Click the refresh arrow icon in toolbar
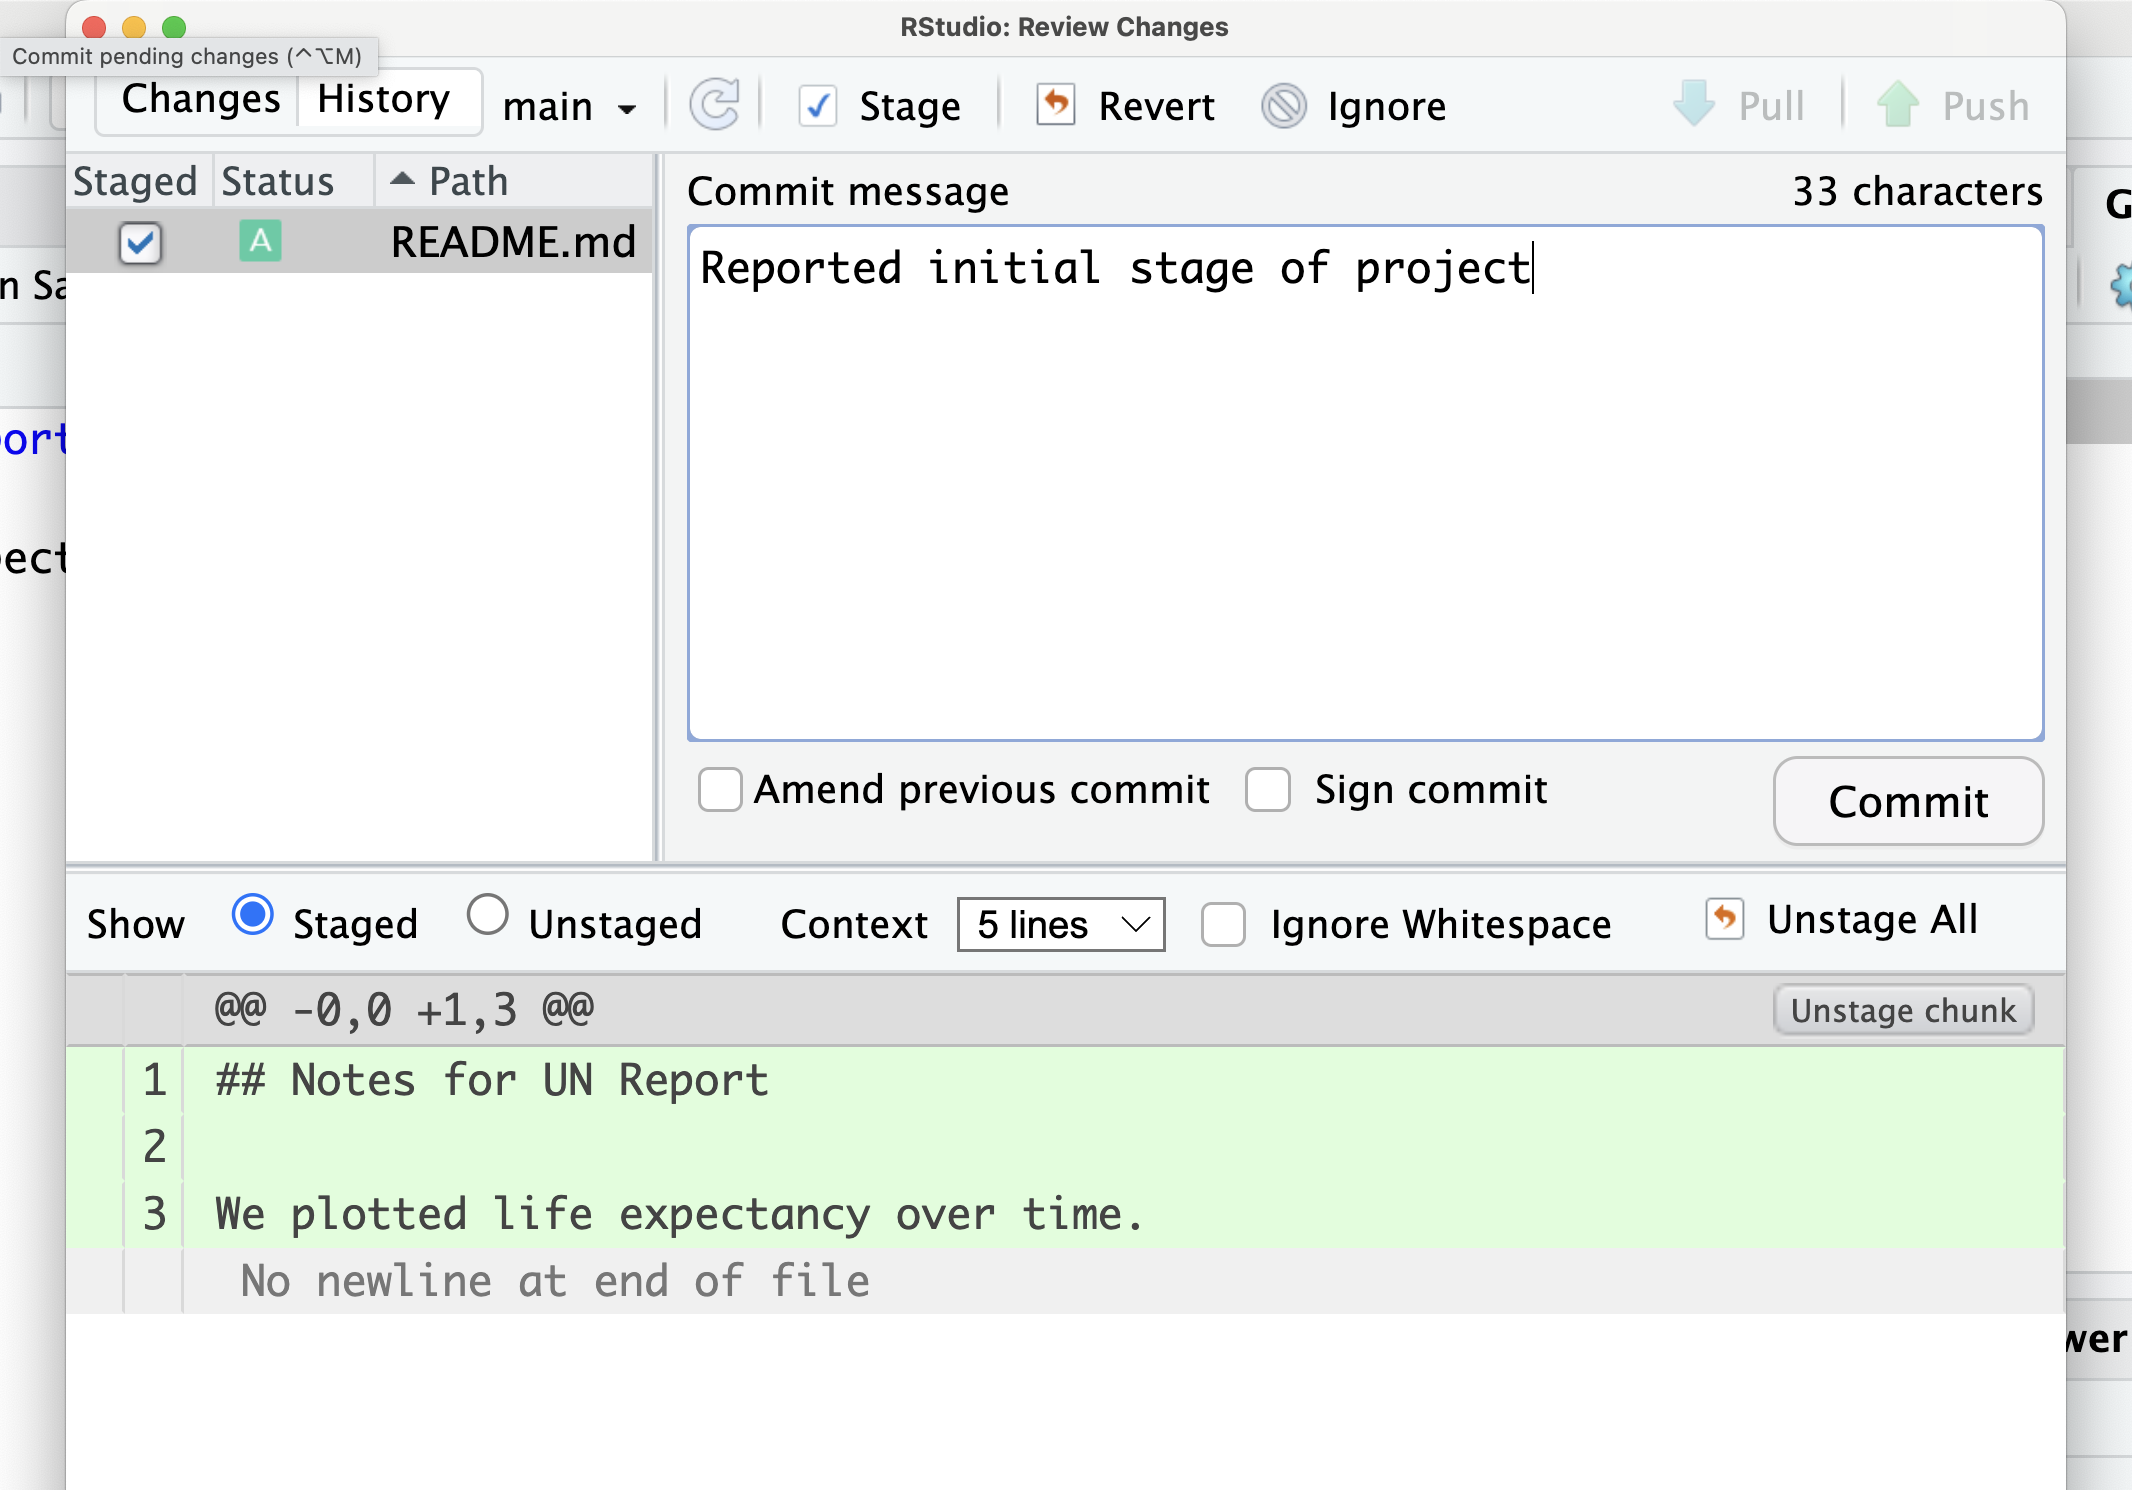This screenshot has height=1490, width=2132. [x=715, y=105]
